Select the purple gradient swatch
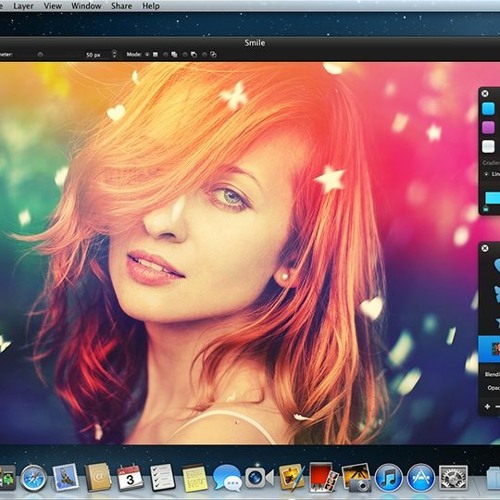The height and width of the screenshot is (500, 500). click(x=489, y=127)
